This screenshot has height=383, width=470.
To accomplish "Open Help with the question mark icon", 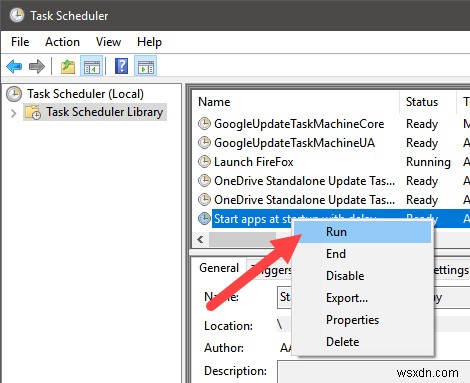I will coord(121,66).
